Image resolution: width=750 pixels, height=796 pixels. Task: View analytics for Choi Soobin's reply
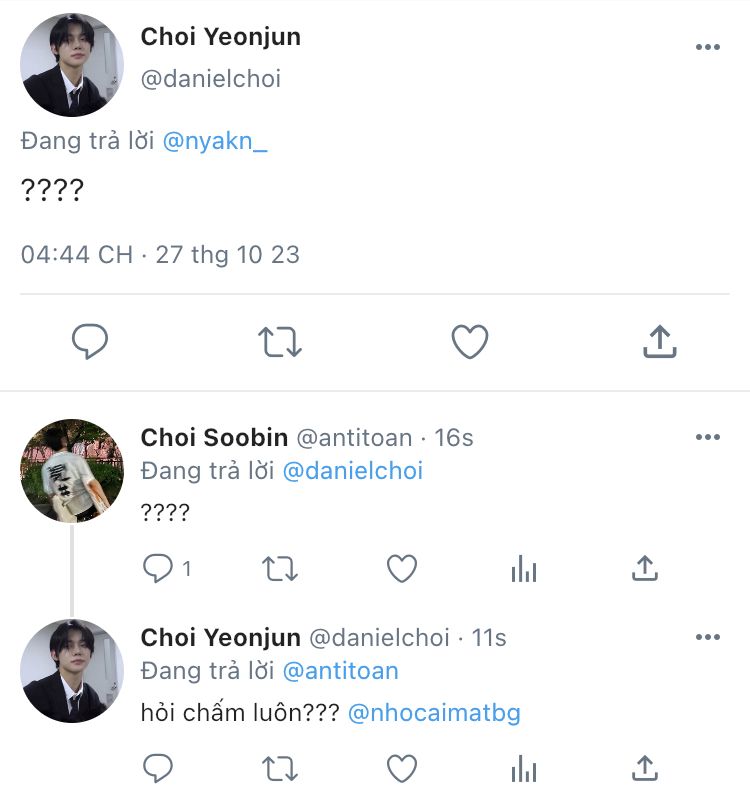(523, 569)
